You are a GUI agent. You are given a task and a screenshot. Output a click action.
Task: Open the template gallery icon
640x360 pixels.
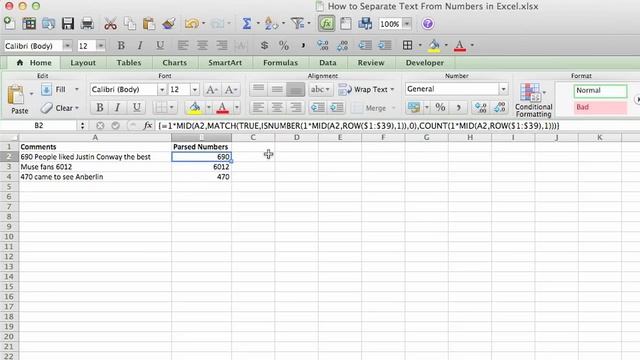[29, 24]
